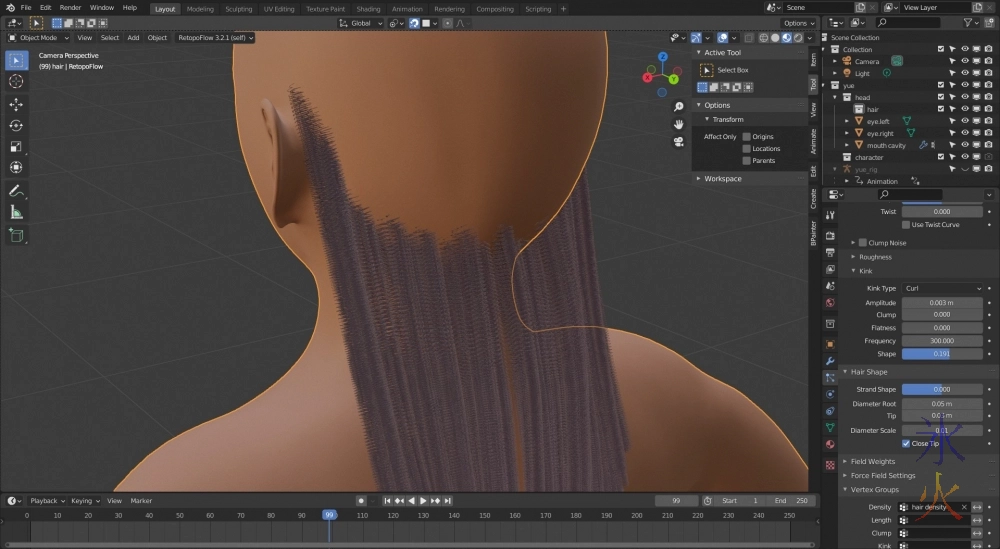Pick the Annotate tool

click(16, 190)
